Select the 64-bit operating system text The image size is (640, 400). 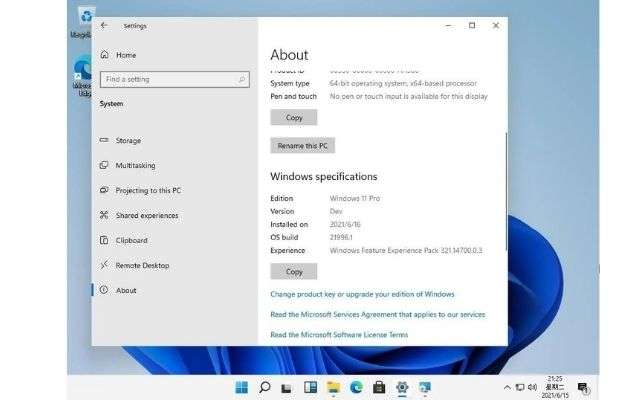click(x=403, y=83)
